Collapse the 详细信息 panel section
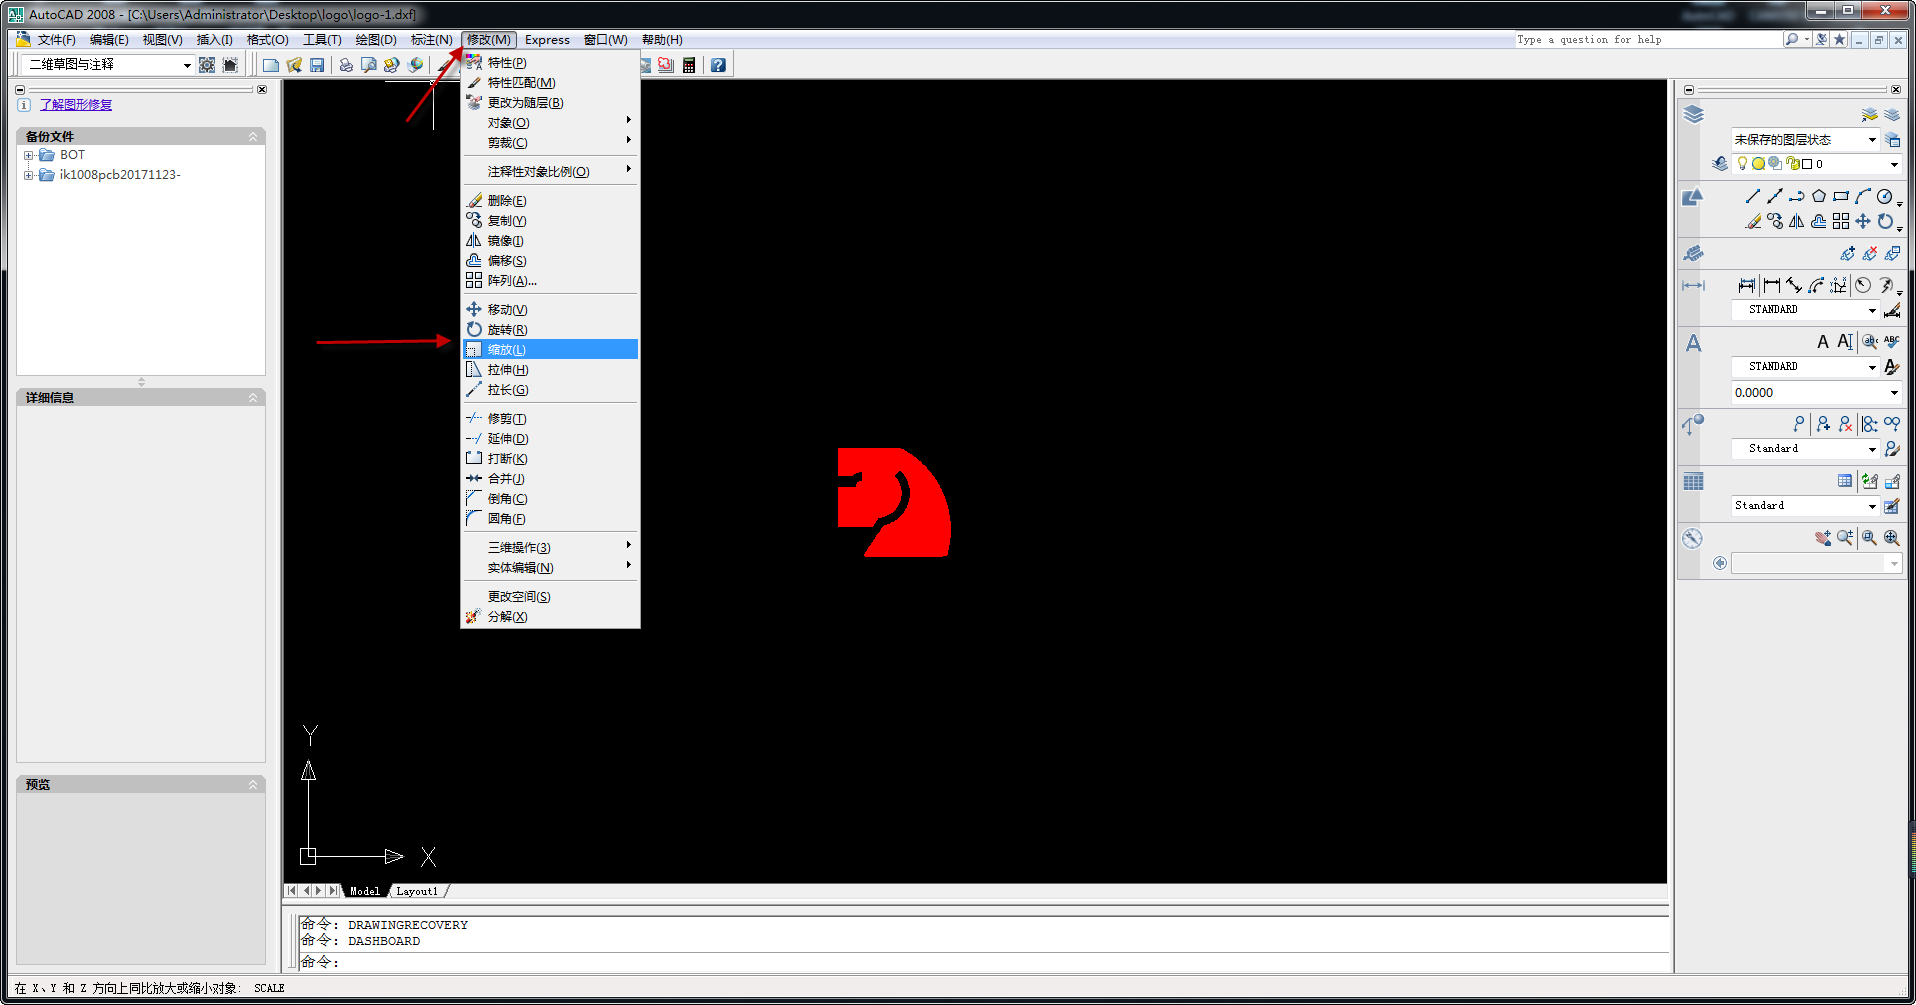 tap(253, 397)
